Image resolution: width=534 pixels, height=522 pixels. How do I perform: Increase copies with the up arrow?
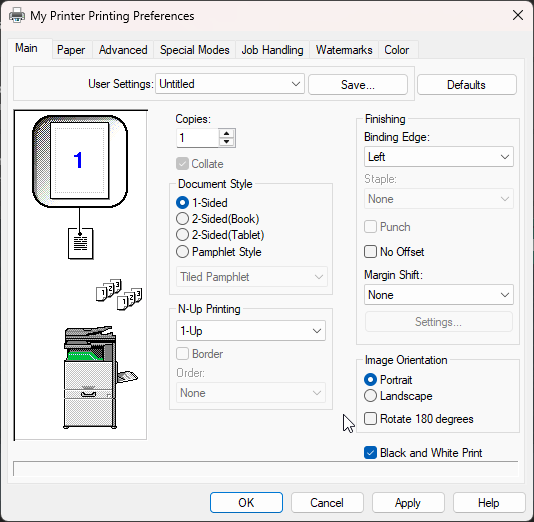(x=226, y=133)
